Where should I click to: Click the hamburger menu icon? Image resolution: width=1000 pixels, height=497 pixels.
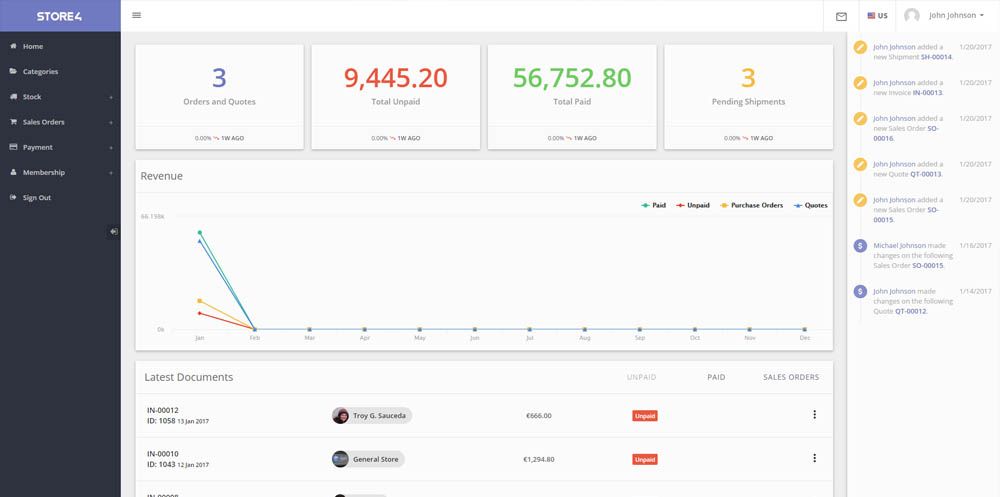tap(136, 15)
